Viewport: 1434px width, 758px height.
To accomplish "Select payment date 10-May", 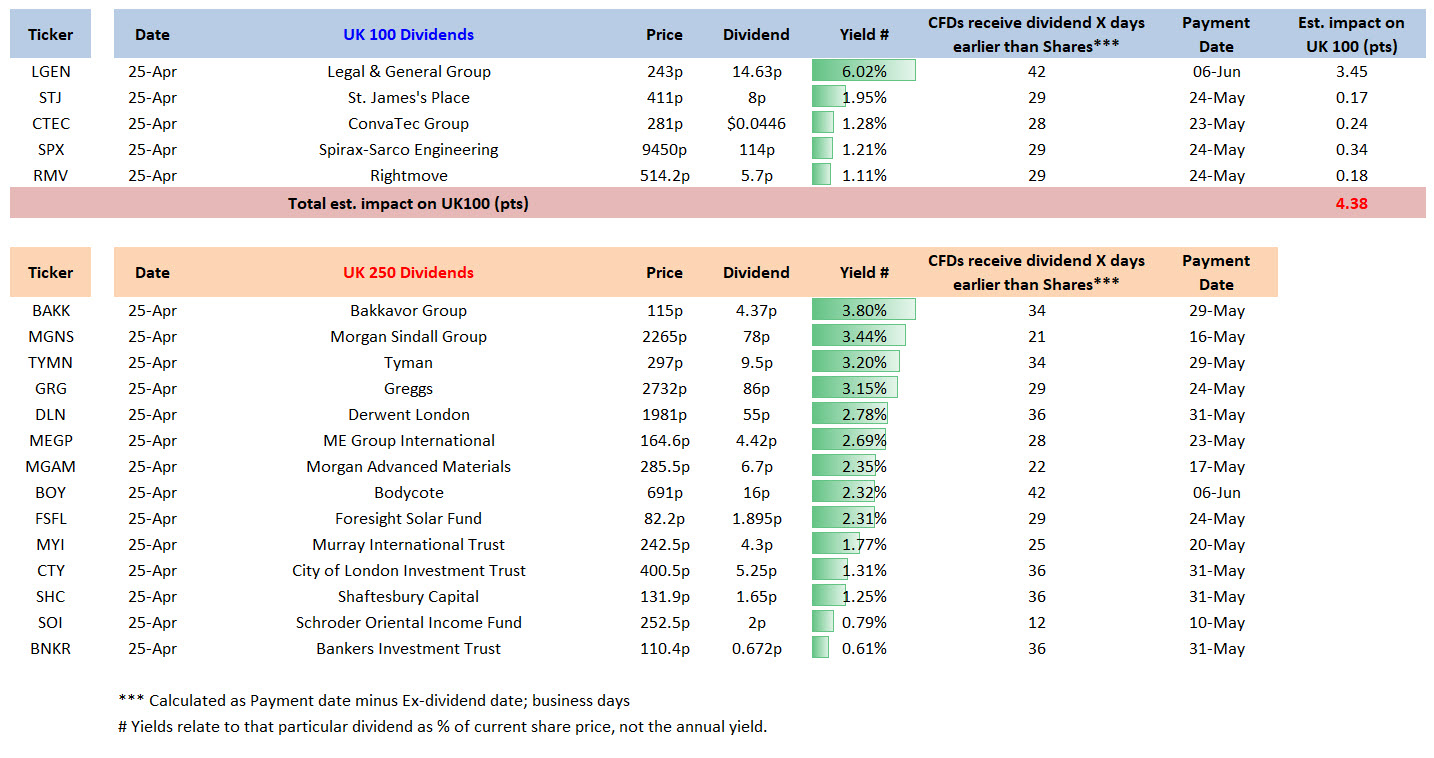I will coord(1216,622).
